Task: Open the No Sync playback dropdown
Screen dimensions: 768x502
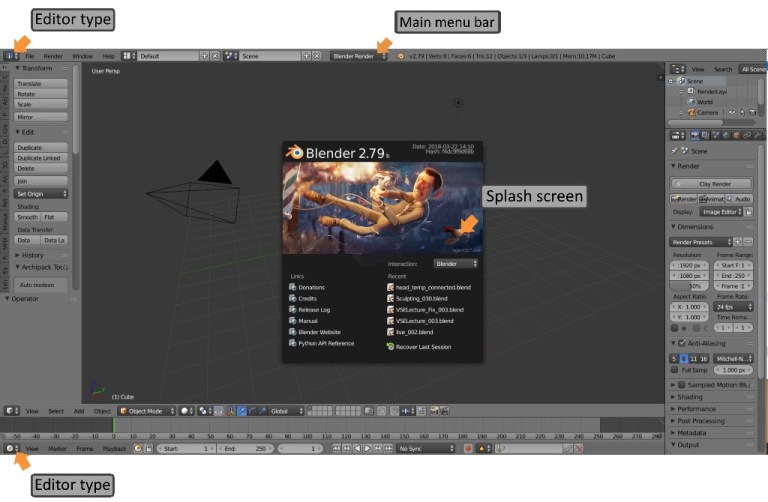Action: click(x=426, y=448)
